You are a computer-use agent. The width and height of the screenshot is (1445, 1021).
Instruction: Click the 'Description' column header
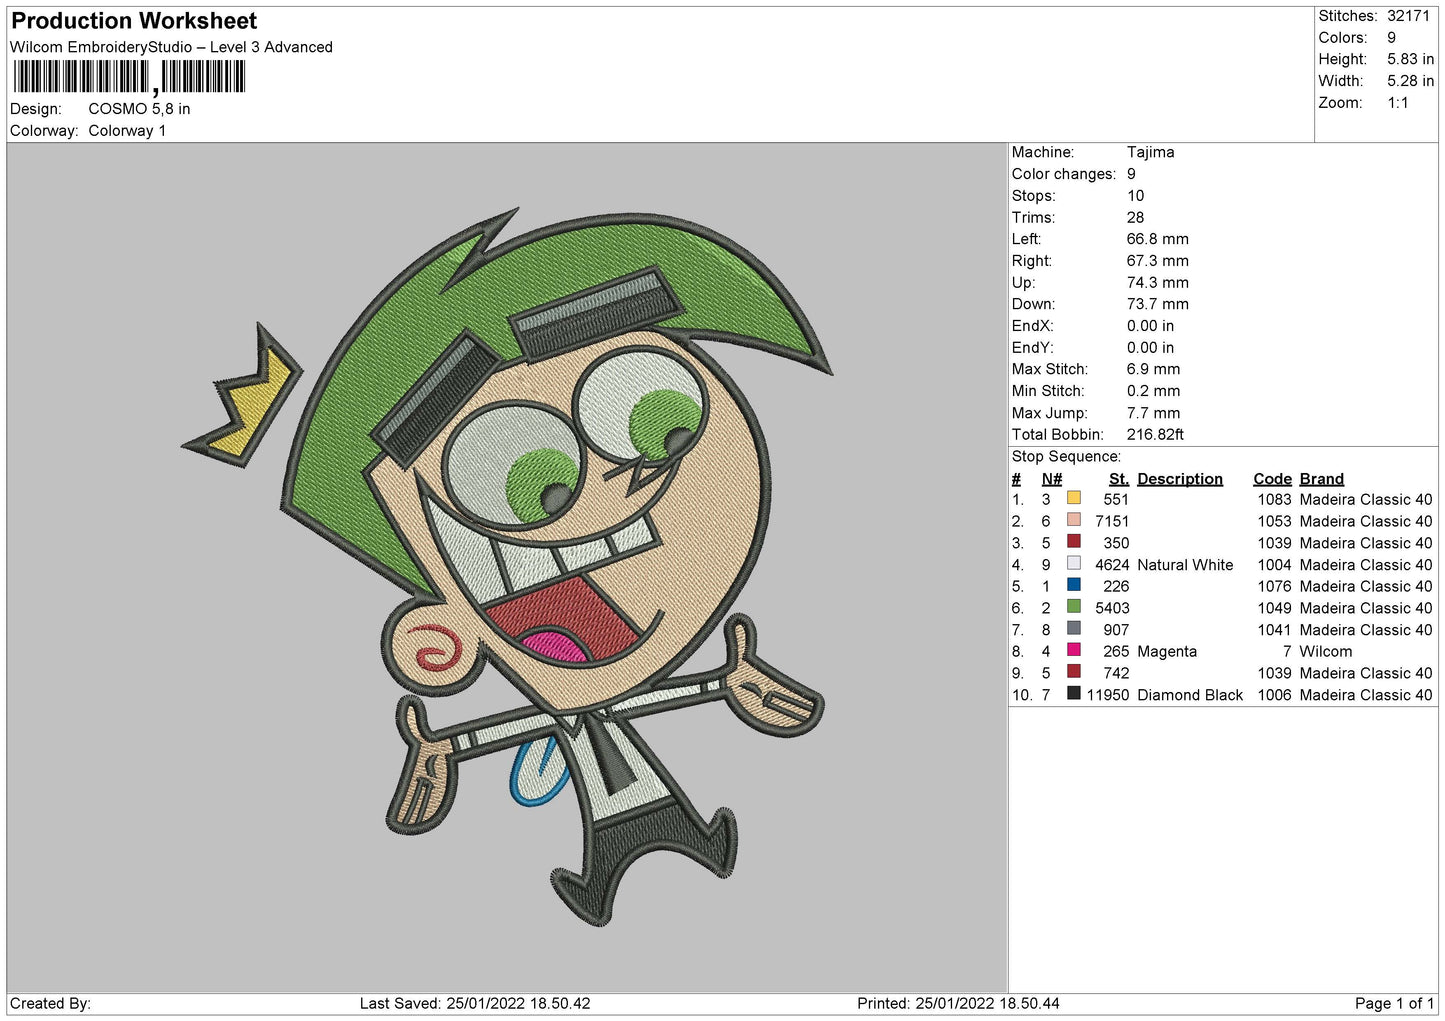(1180, 479)
